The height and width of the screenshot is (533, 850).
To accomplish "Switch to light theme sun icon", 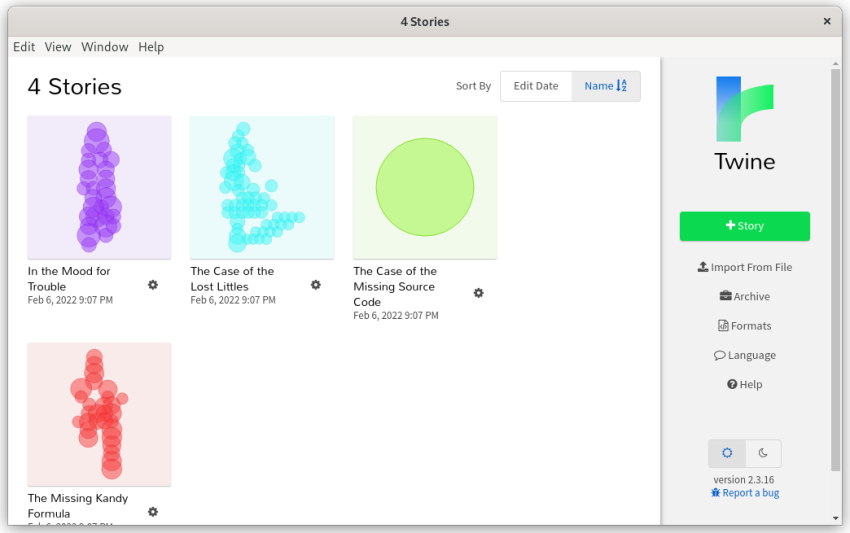I will [727, 453].
